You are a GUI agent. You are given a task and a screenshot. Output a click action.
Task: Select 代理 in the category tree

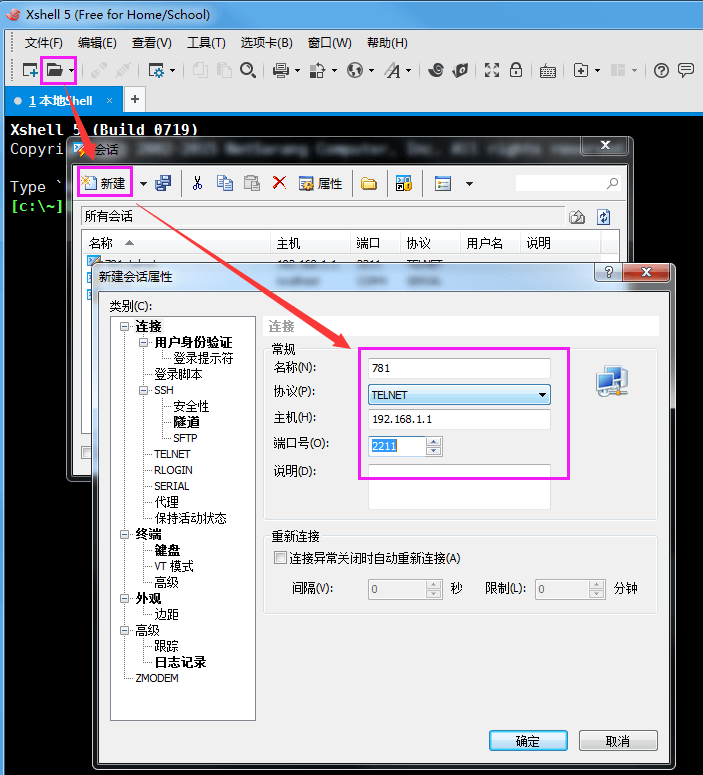167,502
